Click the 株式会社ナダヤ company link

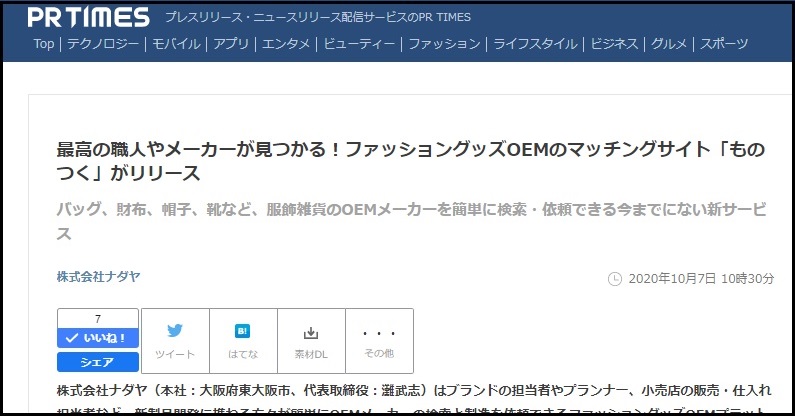click(98, 276)
